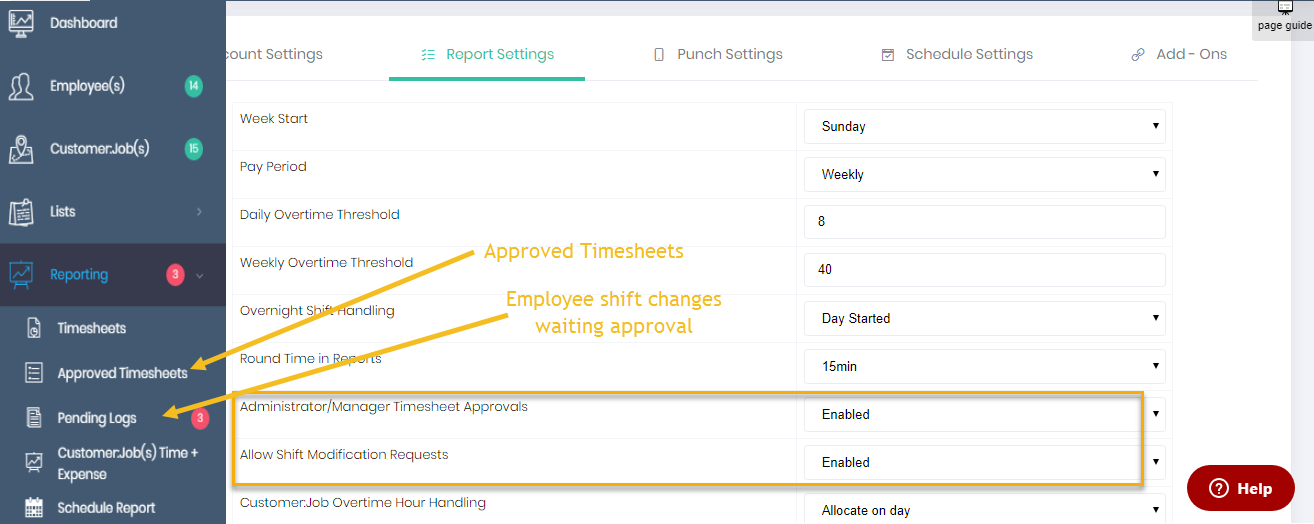The width and height of the screenshot is (1314, 524).
Task: Open Administrator/Manager Timesheet Approvals dropdown
Action: [985, 415]
